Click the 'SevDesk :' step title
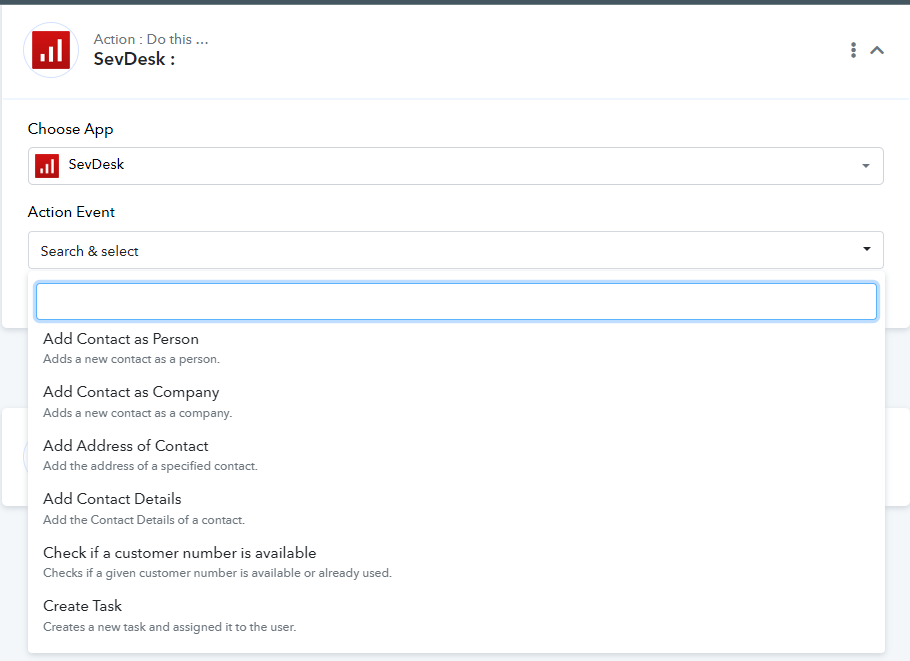Image resolution: width=910 pixels, height=661 pixels. tap(134, 59)
